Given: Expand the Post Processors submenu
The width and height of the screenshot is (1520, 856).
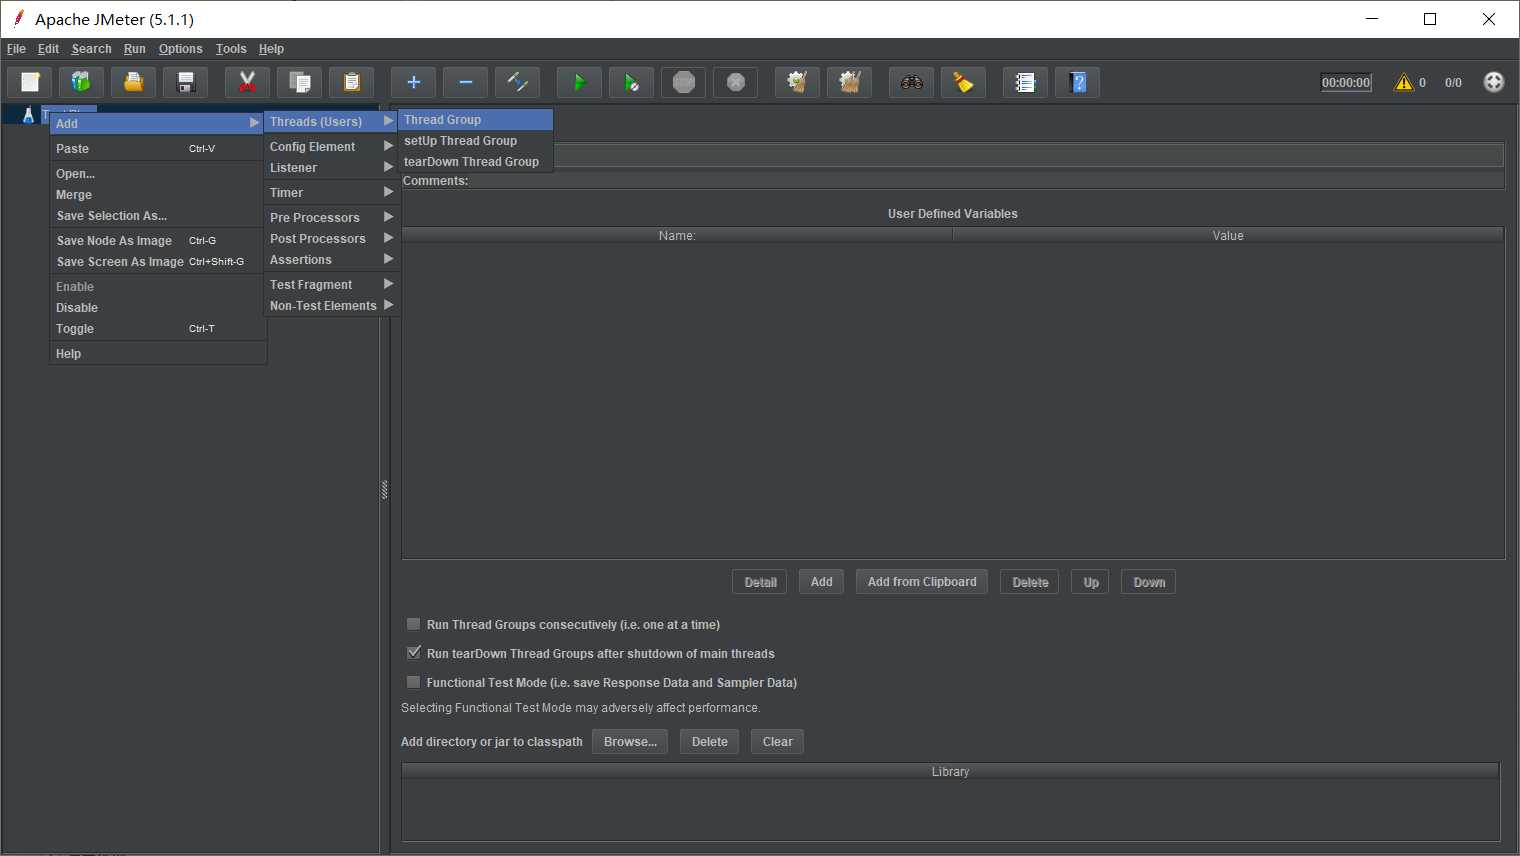Looking at the screenshot, I should coord(331,238).
